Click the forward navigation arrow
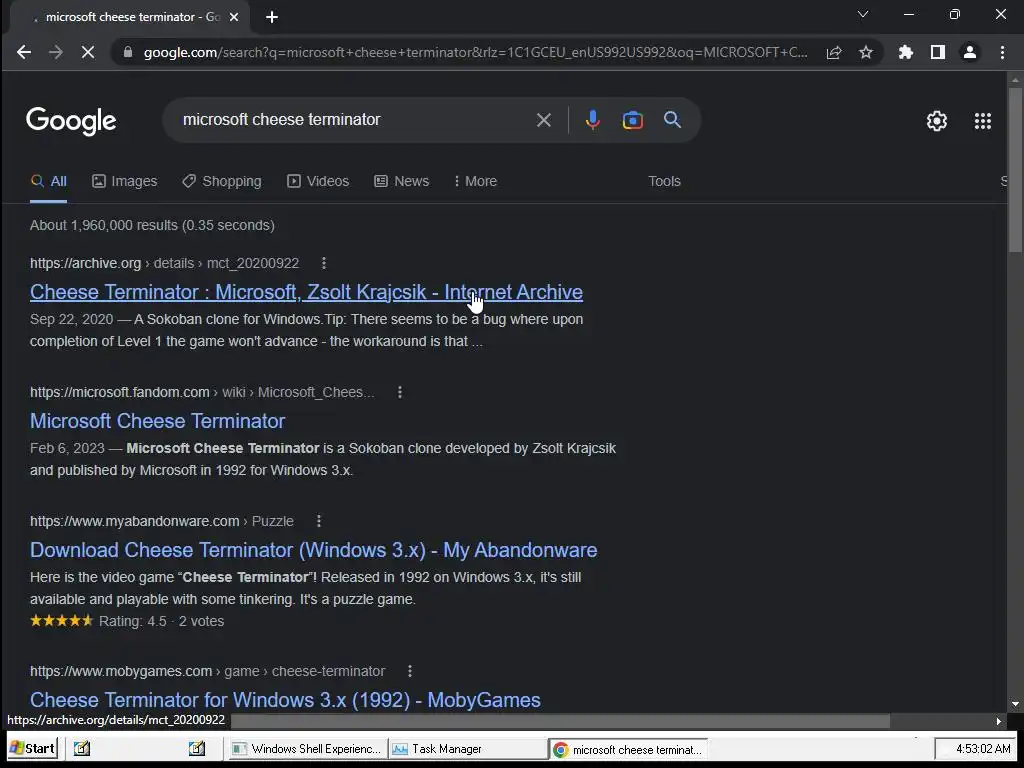Viewport: 1024px width, 768px height. [56, 52]
